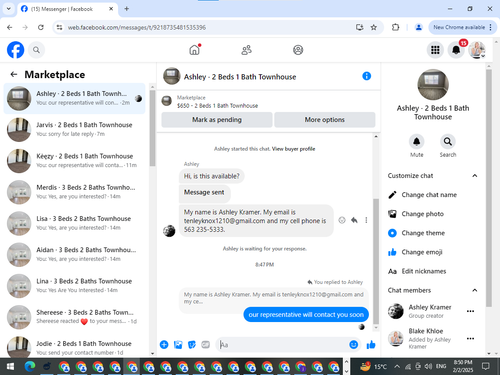Open tab search dropdown arrow in Chrome
The height and width of the screenshot is (375, 500).
pos(9,9)
